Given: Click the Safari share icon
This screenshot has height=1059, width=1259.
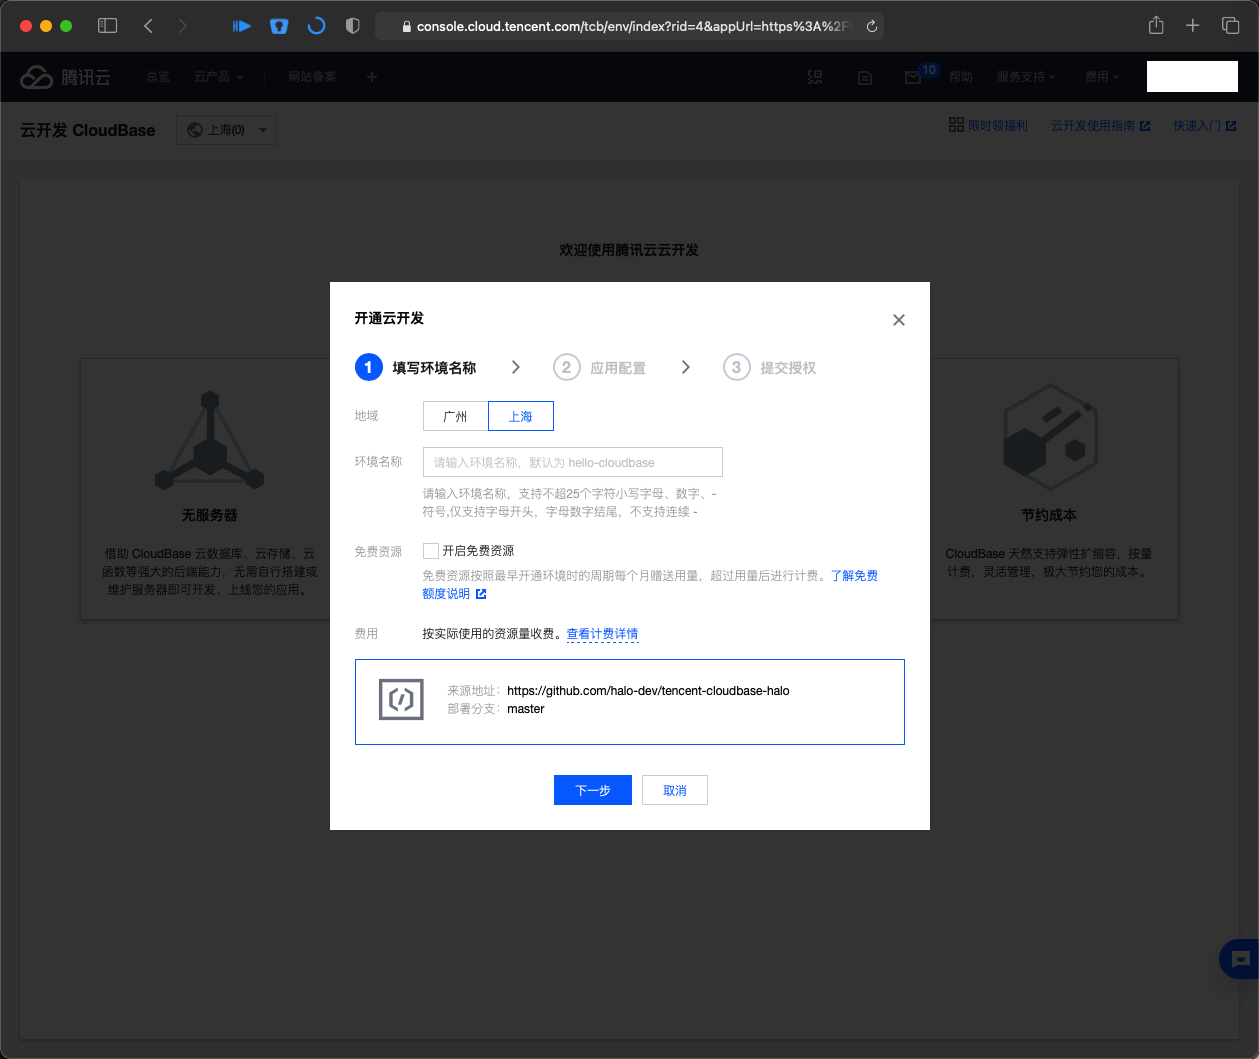Looking at the screenshot, I should (1155, 25).
